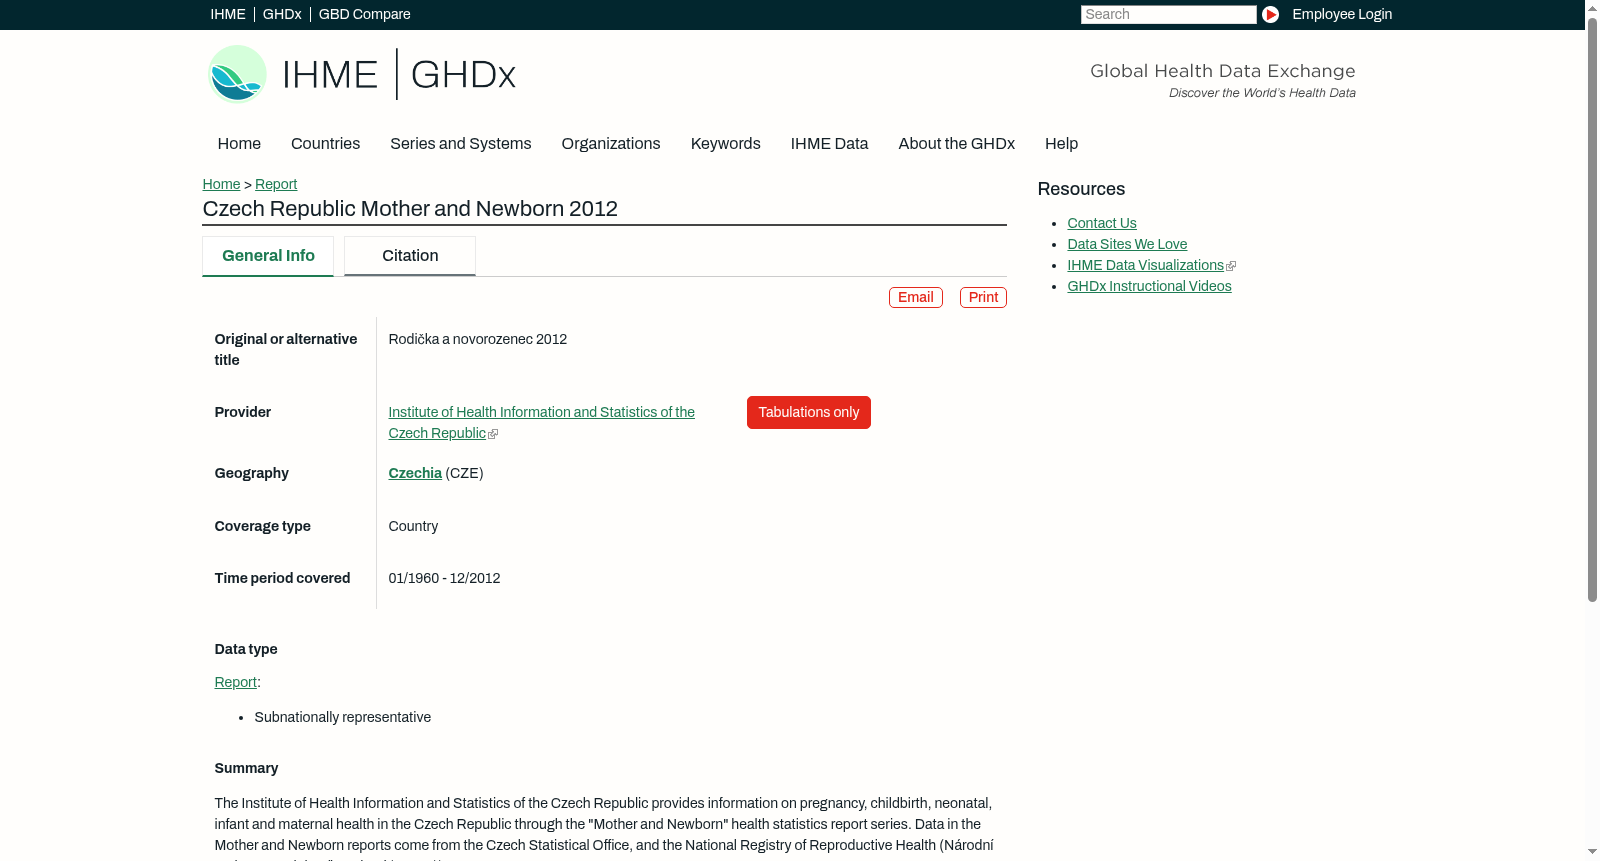Open the Keywords menu item

click(726, 144)
